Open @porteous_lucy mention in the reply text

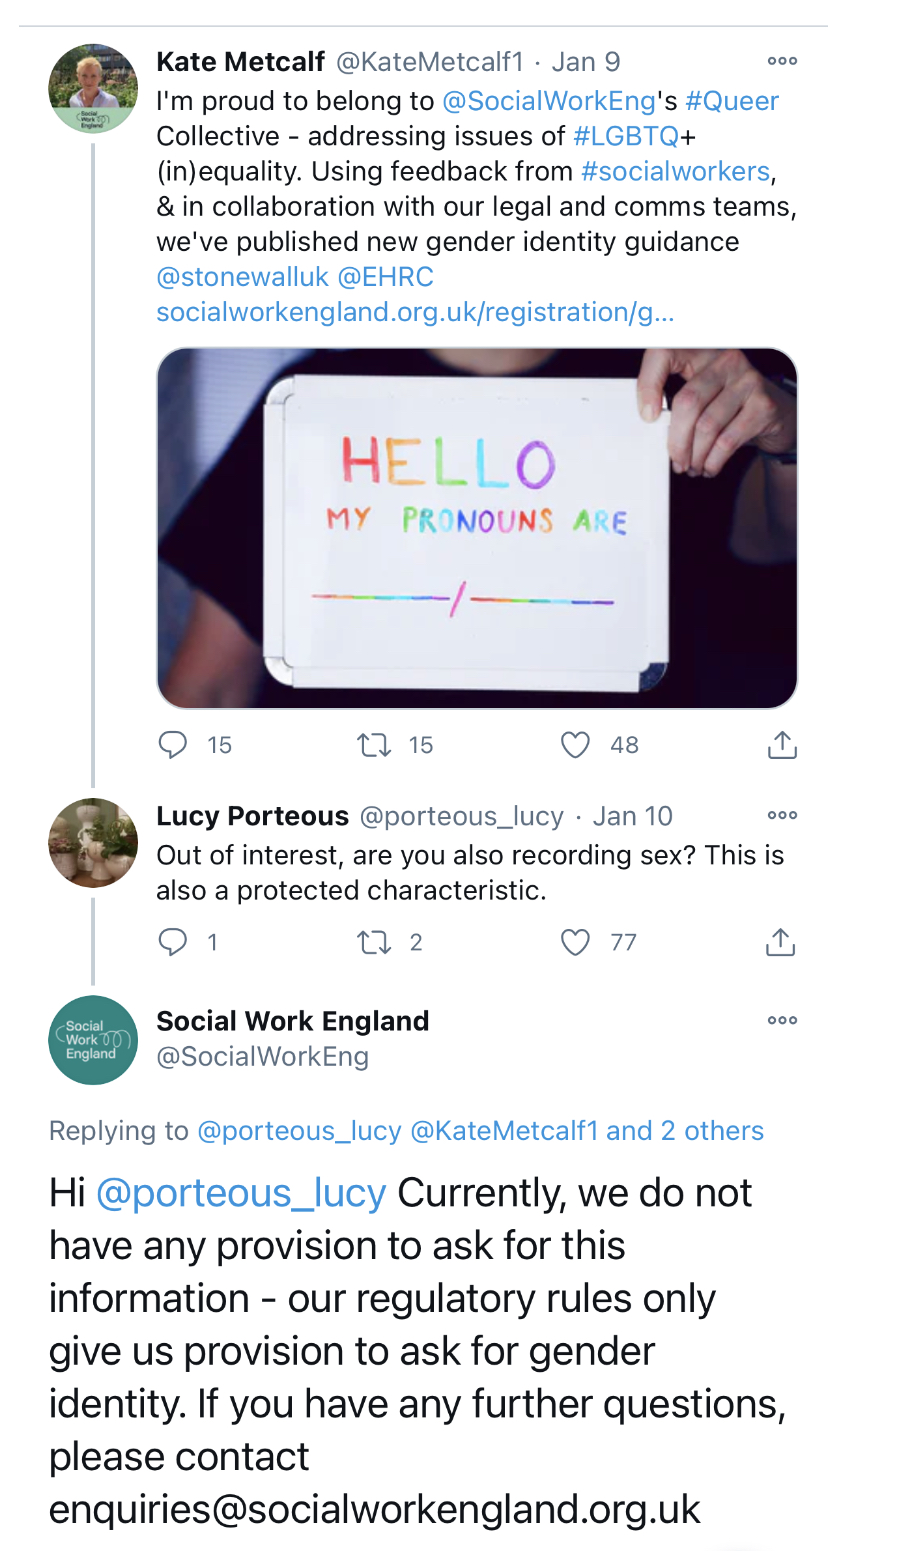coord(241,1193)
